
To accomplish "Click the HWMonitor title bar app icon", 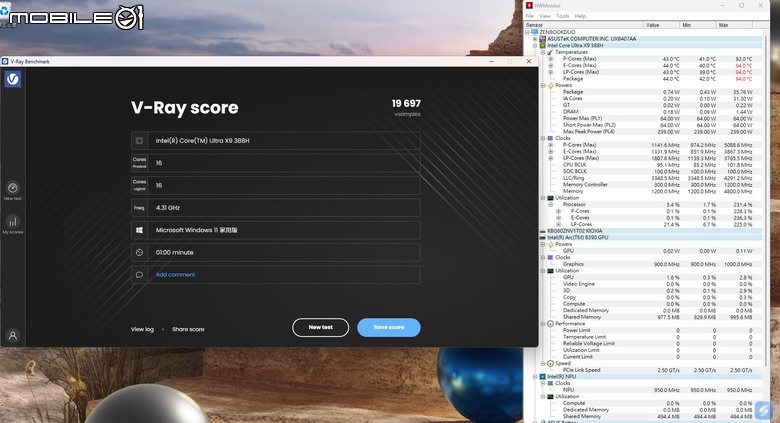I will (x=529, y=5).
